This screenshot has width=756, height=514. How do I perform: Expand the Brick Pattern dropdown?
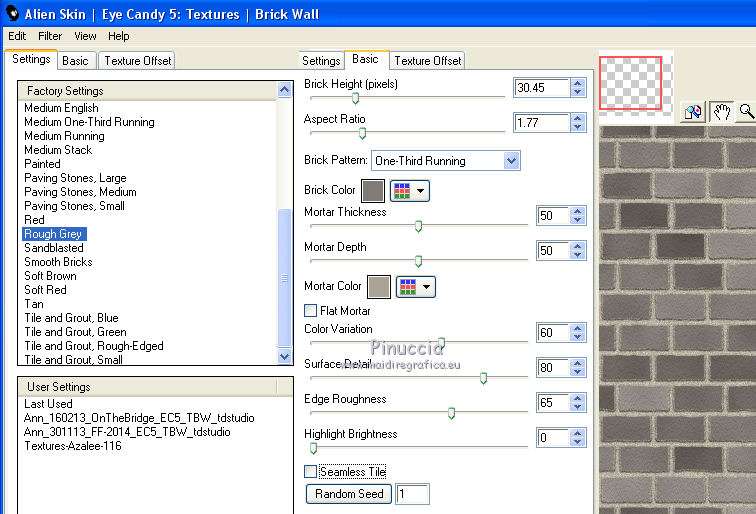coord(512,161)
